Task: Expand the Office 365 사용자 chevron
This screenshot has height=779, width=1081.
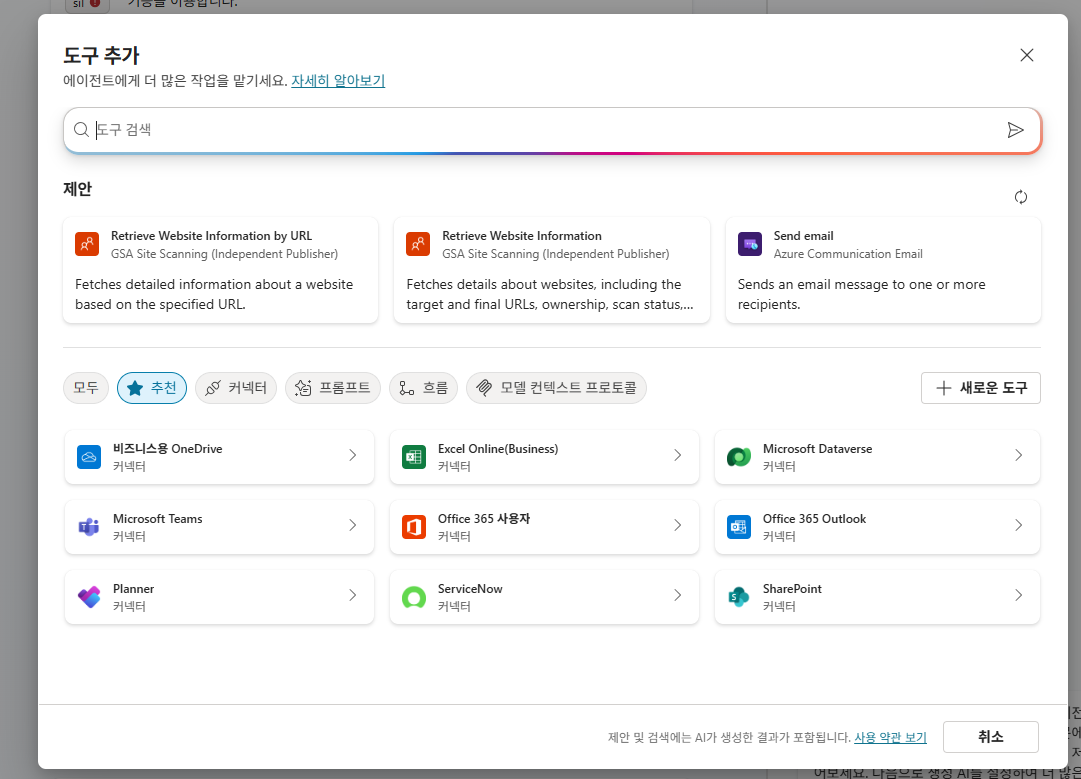Action: click(x=678, y=525)
